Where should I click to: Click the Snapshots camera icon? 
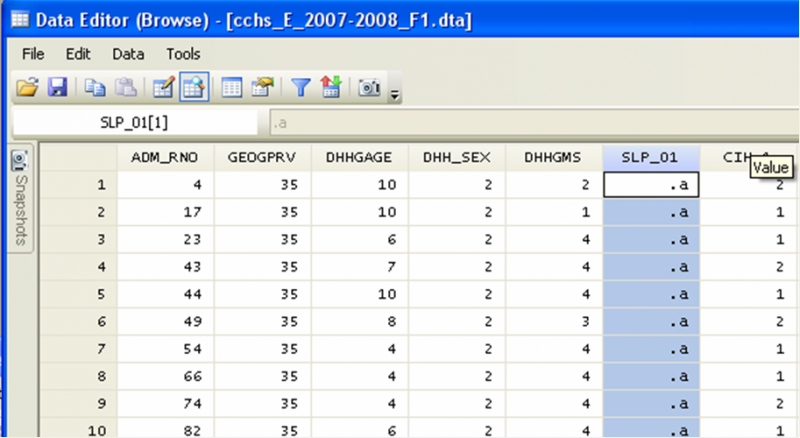(370, 88)
